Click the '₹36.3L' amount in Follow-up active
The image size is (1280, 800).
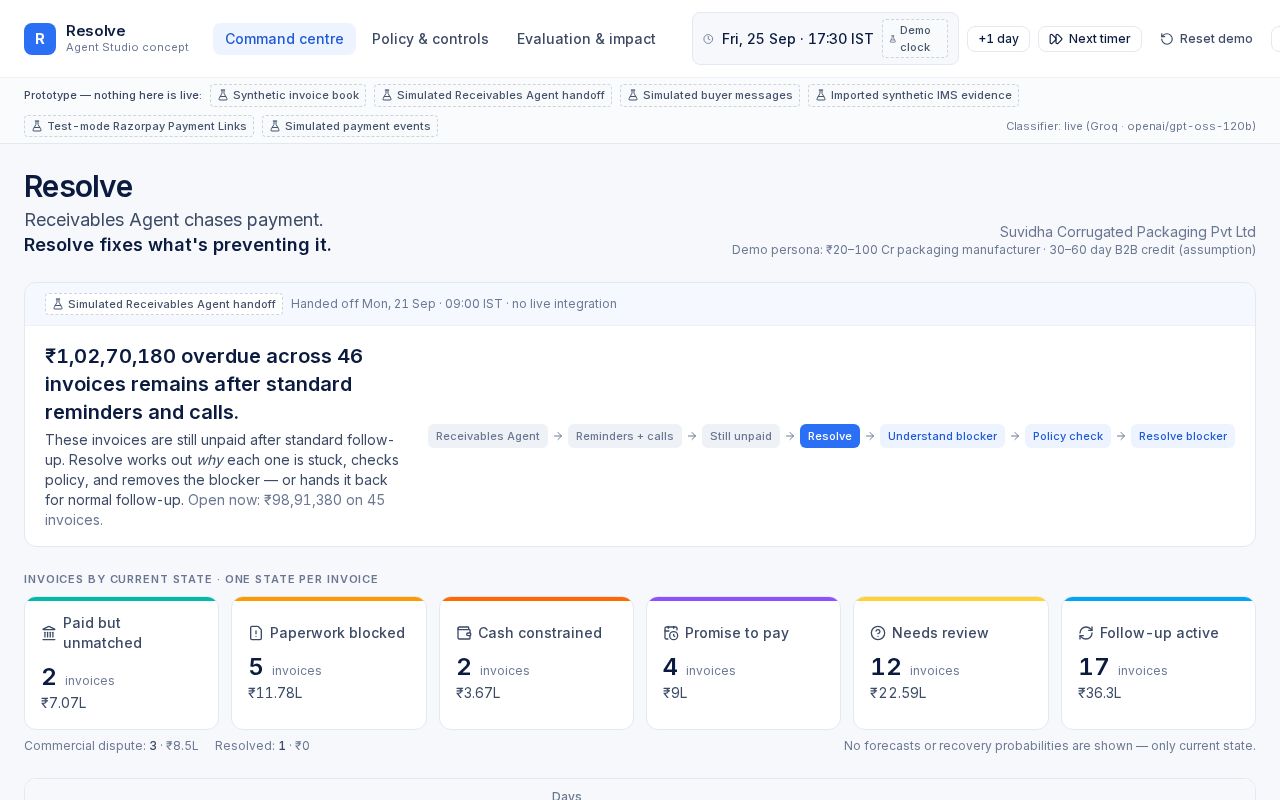pyautogui.click(x=1100, y=693)
